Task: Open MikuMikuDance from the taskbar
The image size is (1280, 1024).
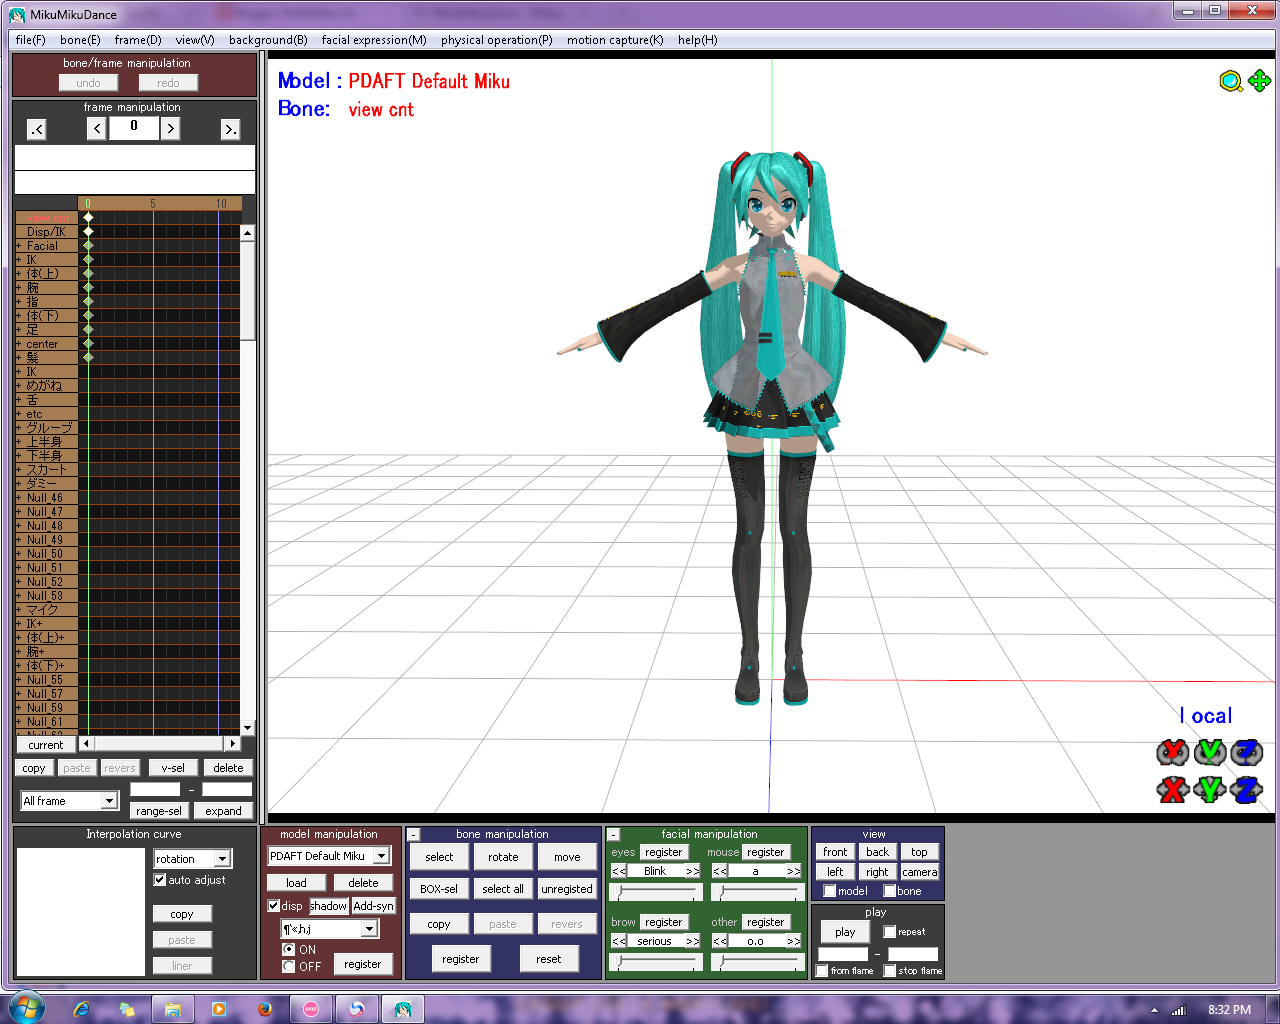Action: 401,1008
